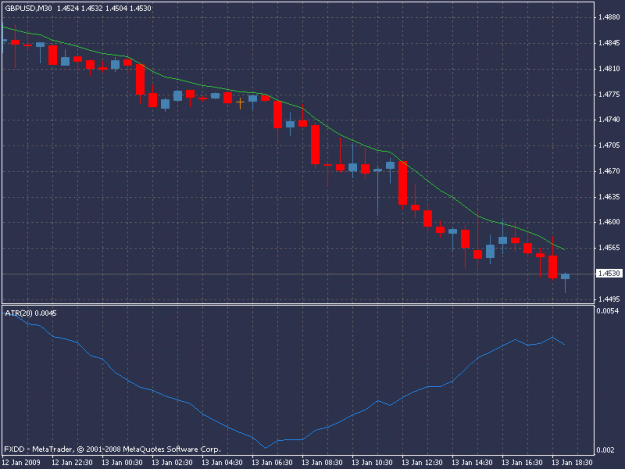
Task: Click the last blue candlestick at 1.4530
Action: coord(565,277)
